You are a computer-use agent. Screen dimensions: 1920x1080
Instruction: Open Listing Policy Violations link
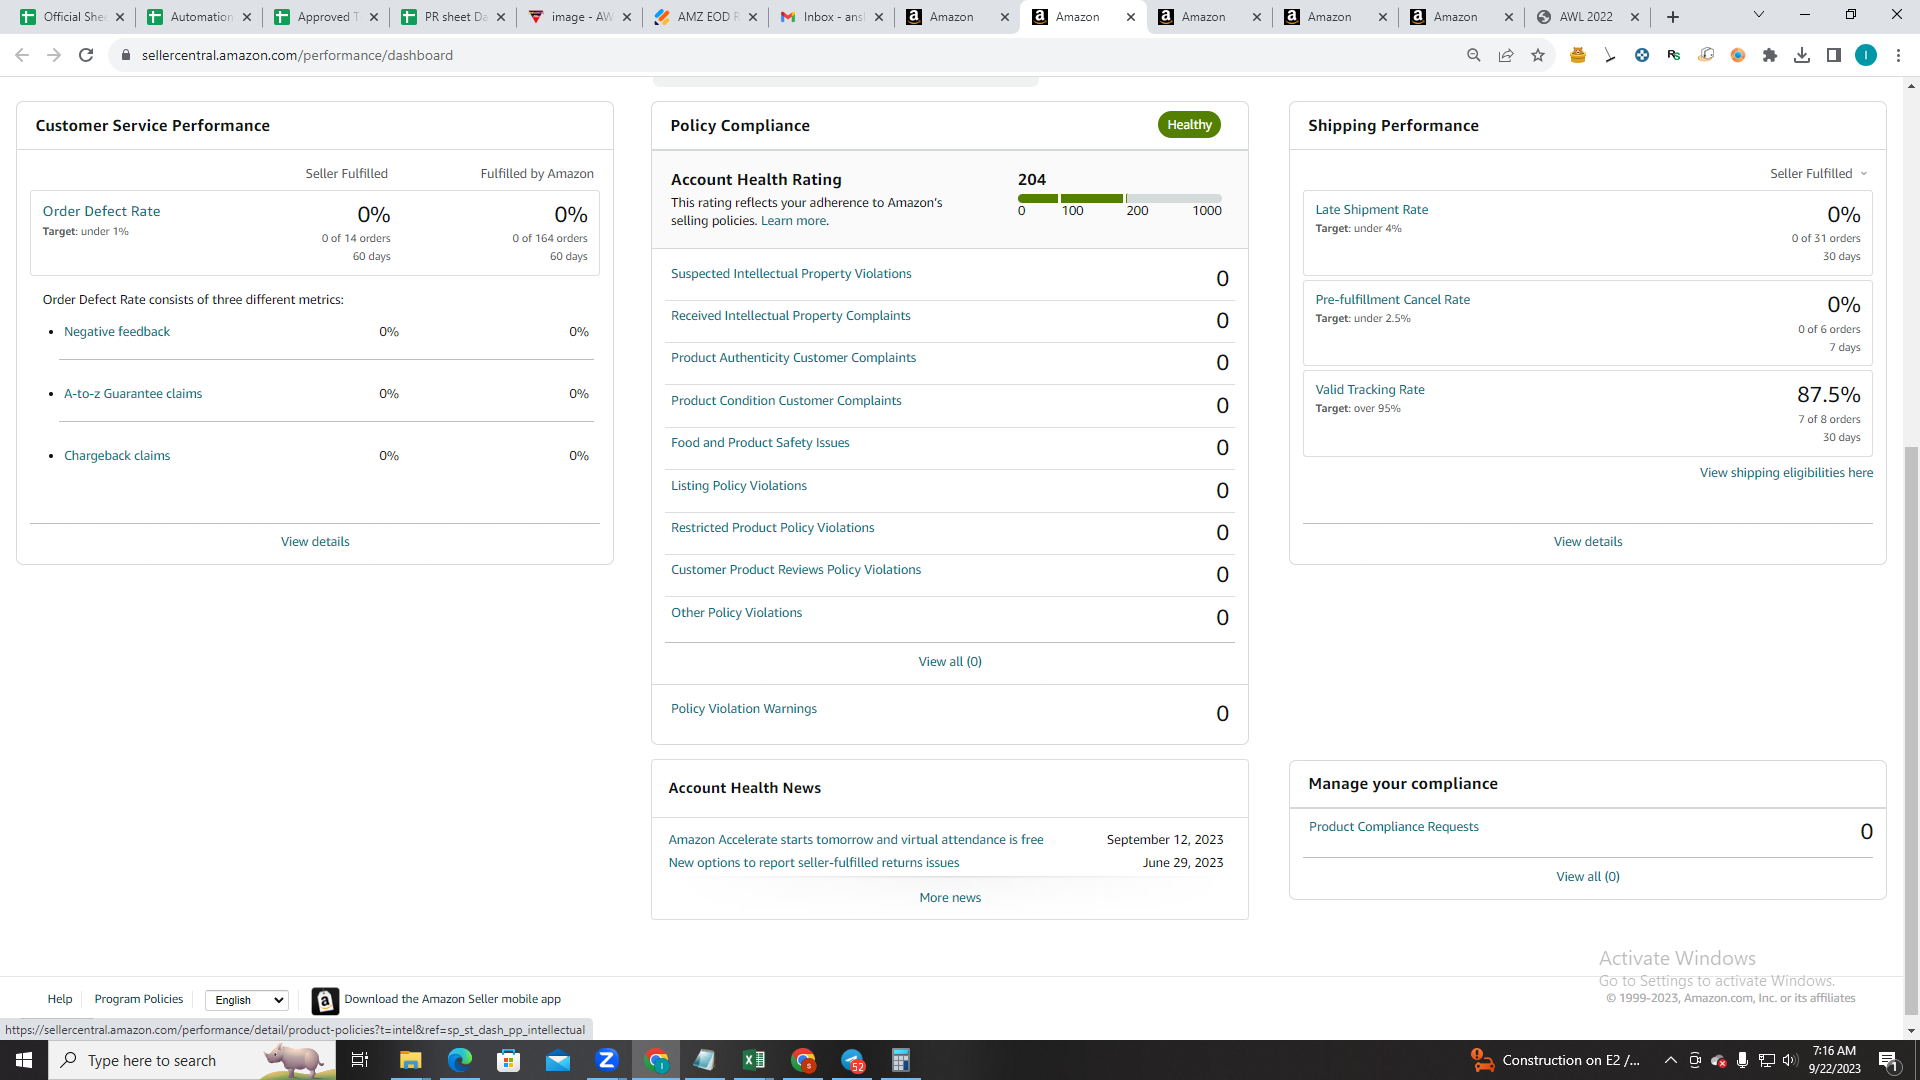(738, 486)
